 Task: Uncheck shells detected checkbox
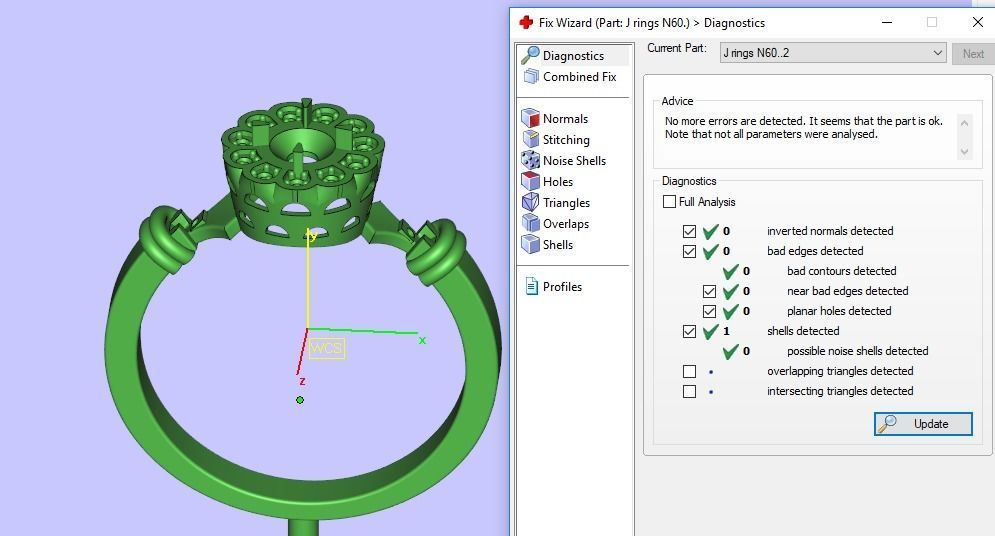[689, 331]
